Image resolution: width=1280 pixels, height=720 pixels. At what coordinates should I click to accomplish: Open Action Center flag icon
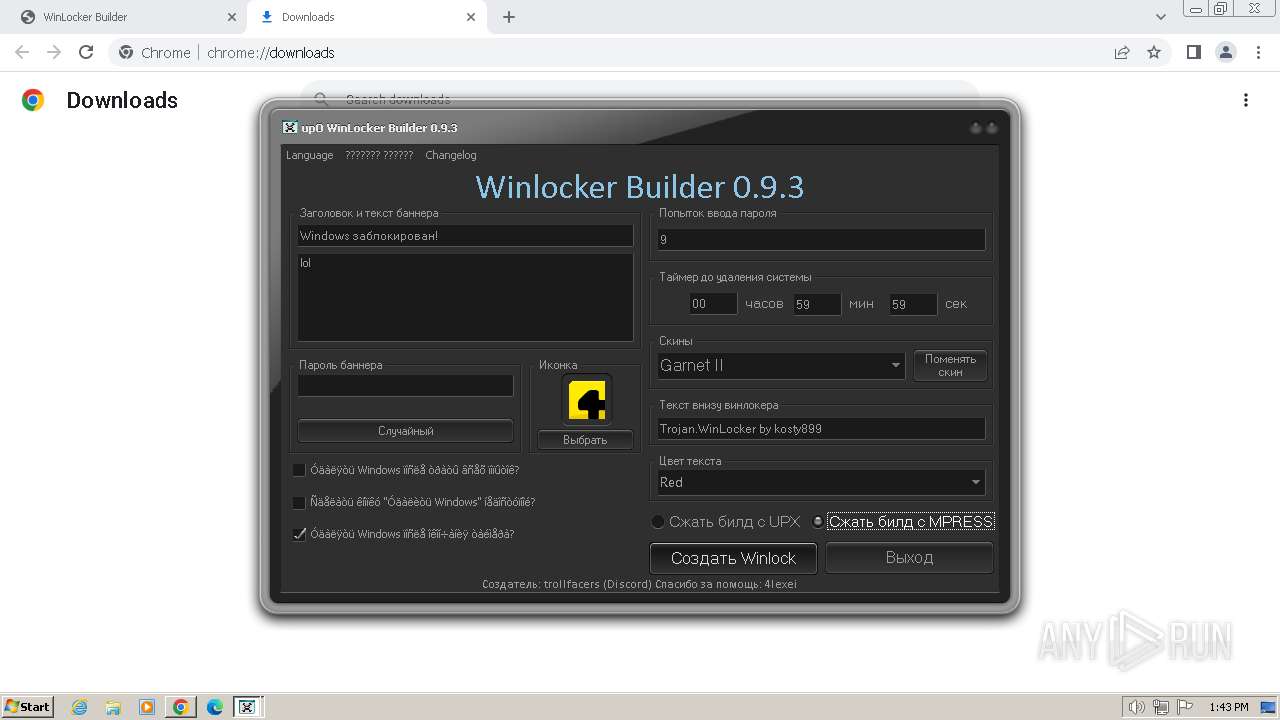[x=1183, y=707]
